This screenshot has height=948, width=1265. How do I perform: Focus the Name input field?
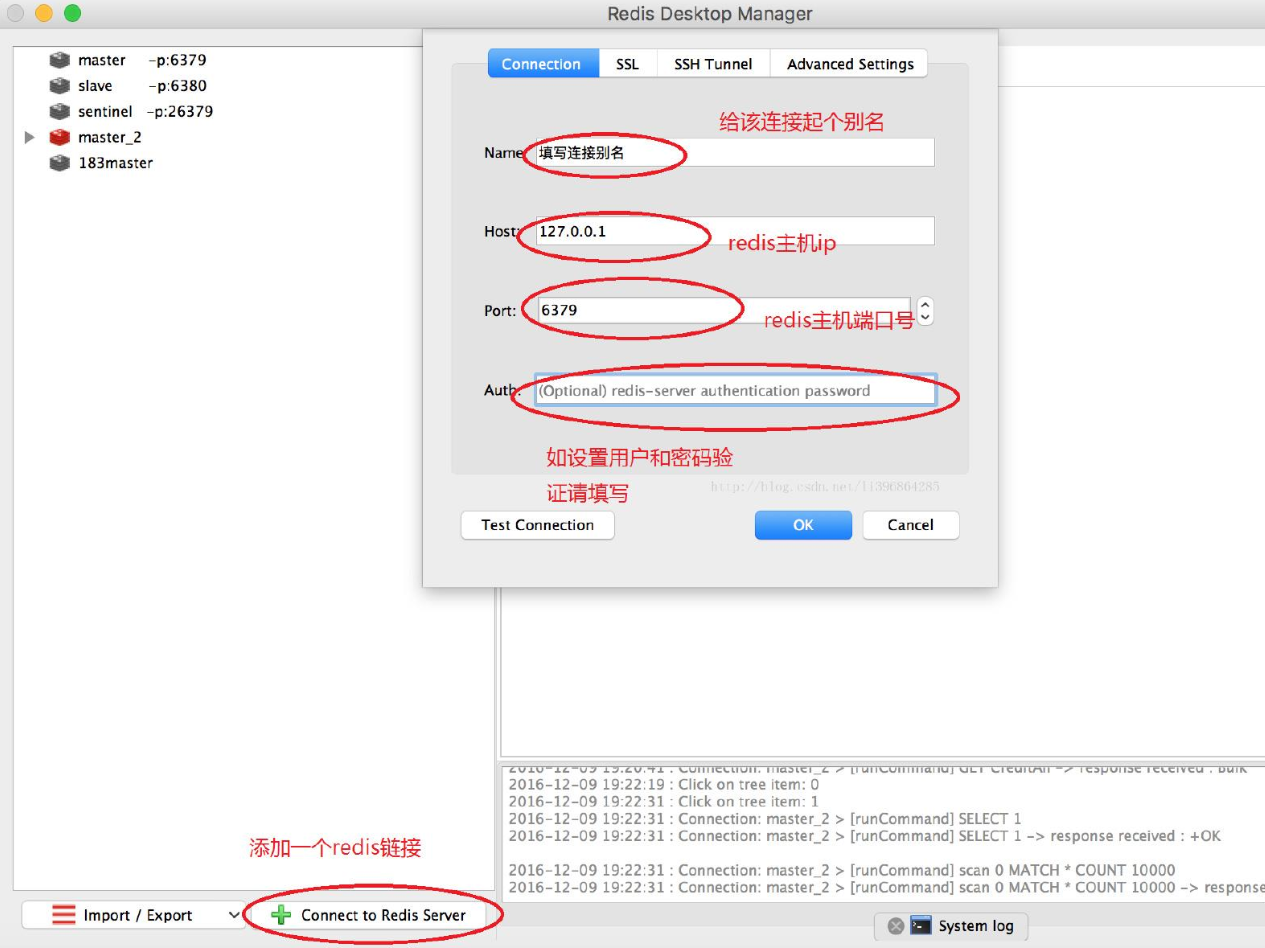tap(735, 152)
